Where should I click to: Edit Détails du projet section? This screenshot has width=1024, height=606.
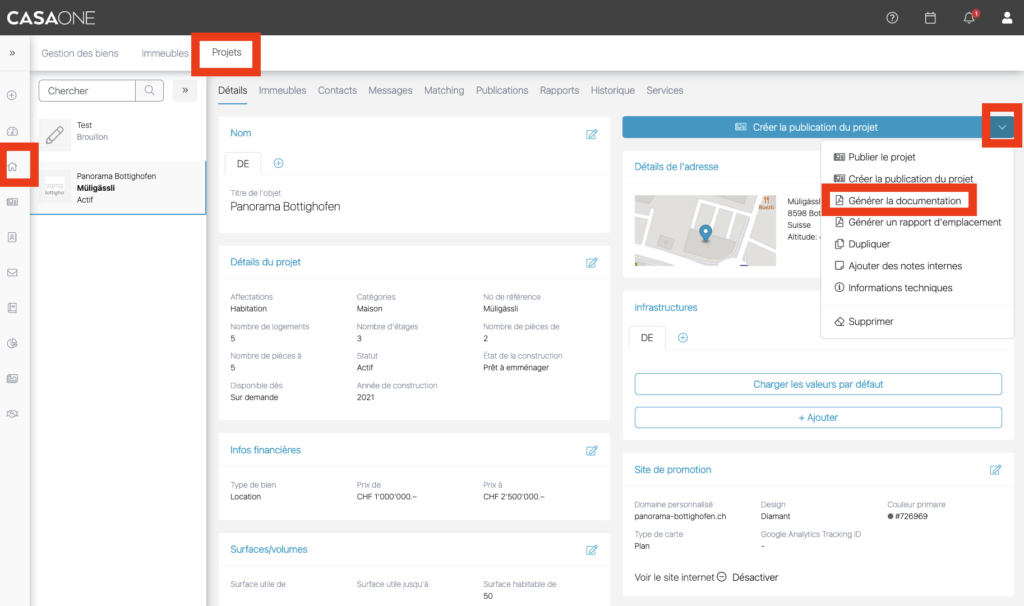click(592, 263)
